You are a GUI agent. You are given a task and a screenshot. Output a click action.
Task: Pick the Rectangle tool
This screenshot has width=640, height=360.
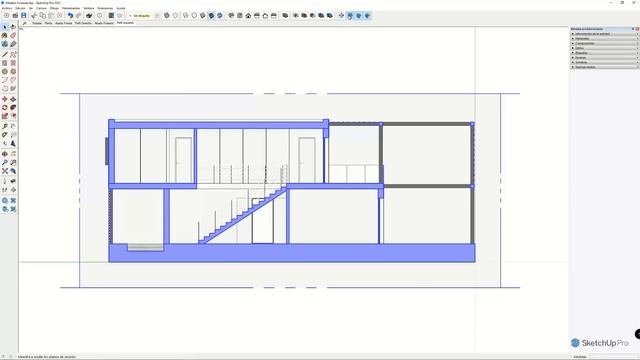(x=5, y=63)
